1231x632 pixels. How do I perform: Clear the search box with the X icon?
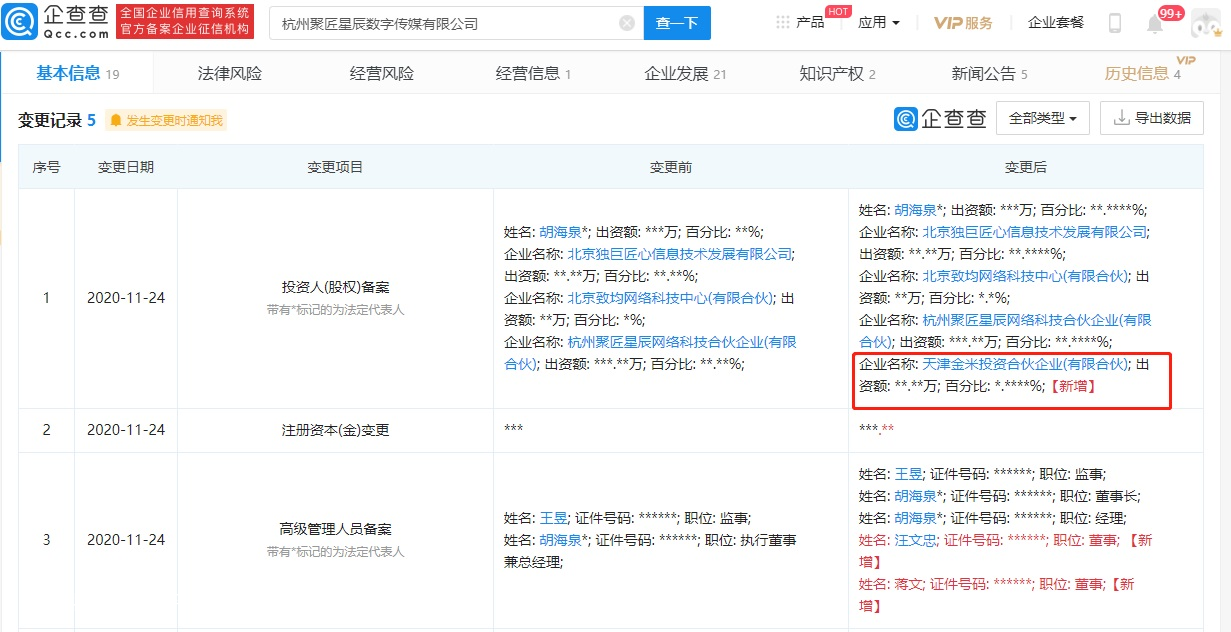(x=627, y=23)
